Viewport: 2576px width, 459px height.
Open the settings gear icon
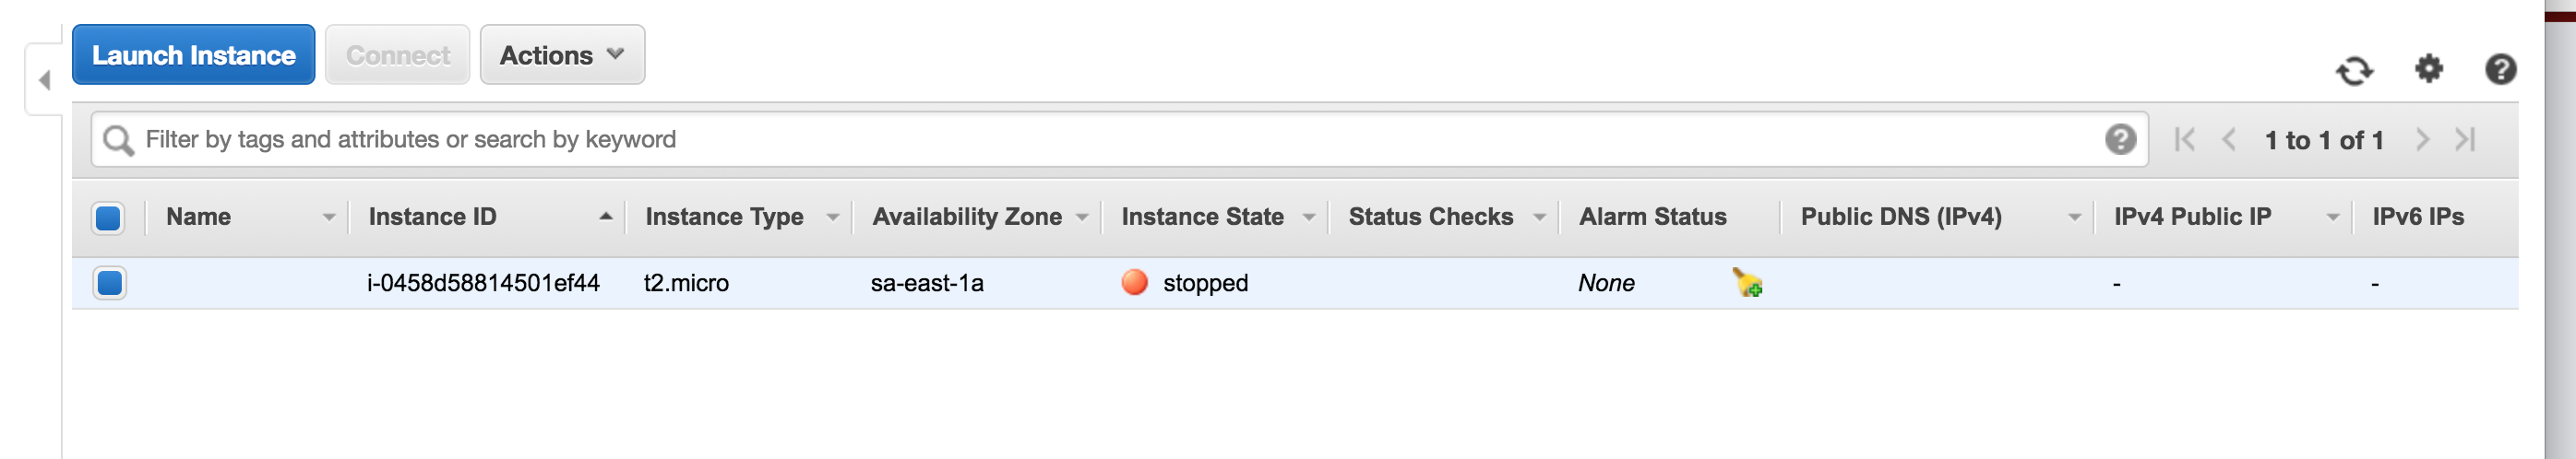(2429, 69)
